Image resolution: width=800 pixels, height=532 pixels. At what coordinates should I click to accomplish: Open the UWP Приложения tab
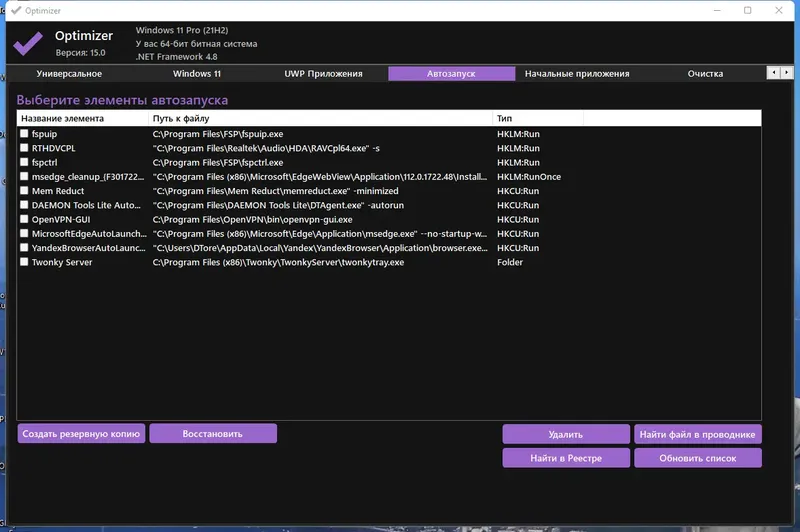[323, 73]
